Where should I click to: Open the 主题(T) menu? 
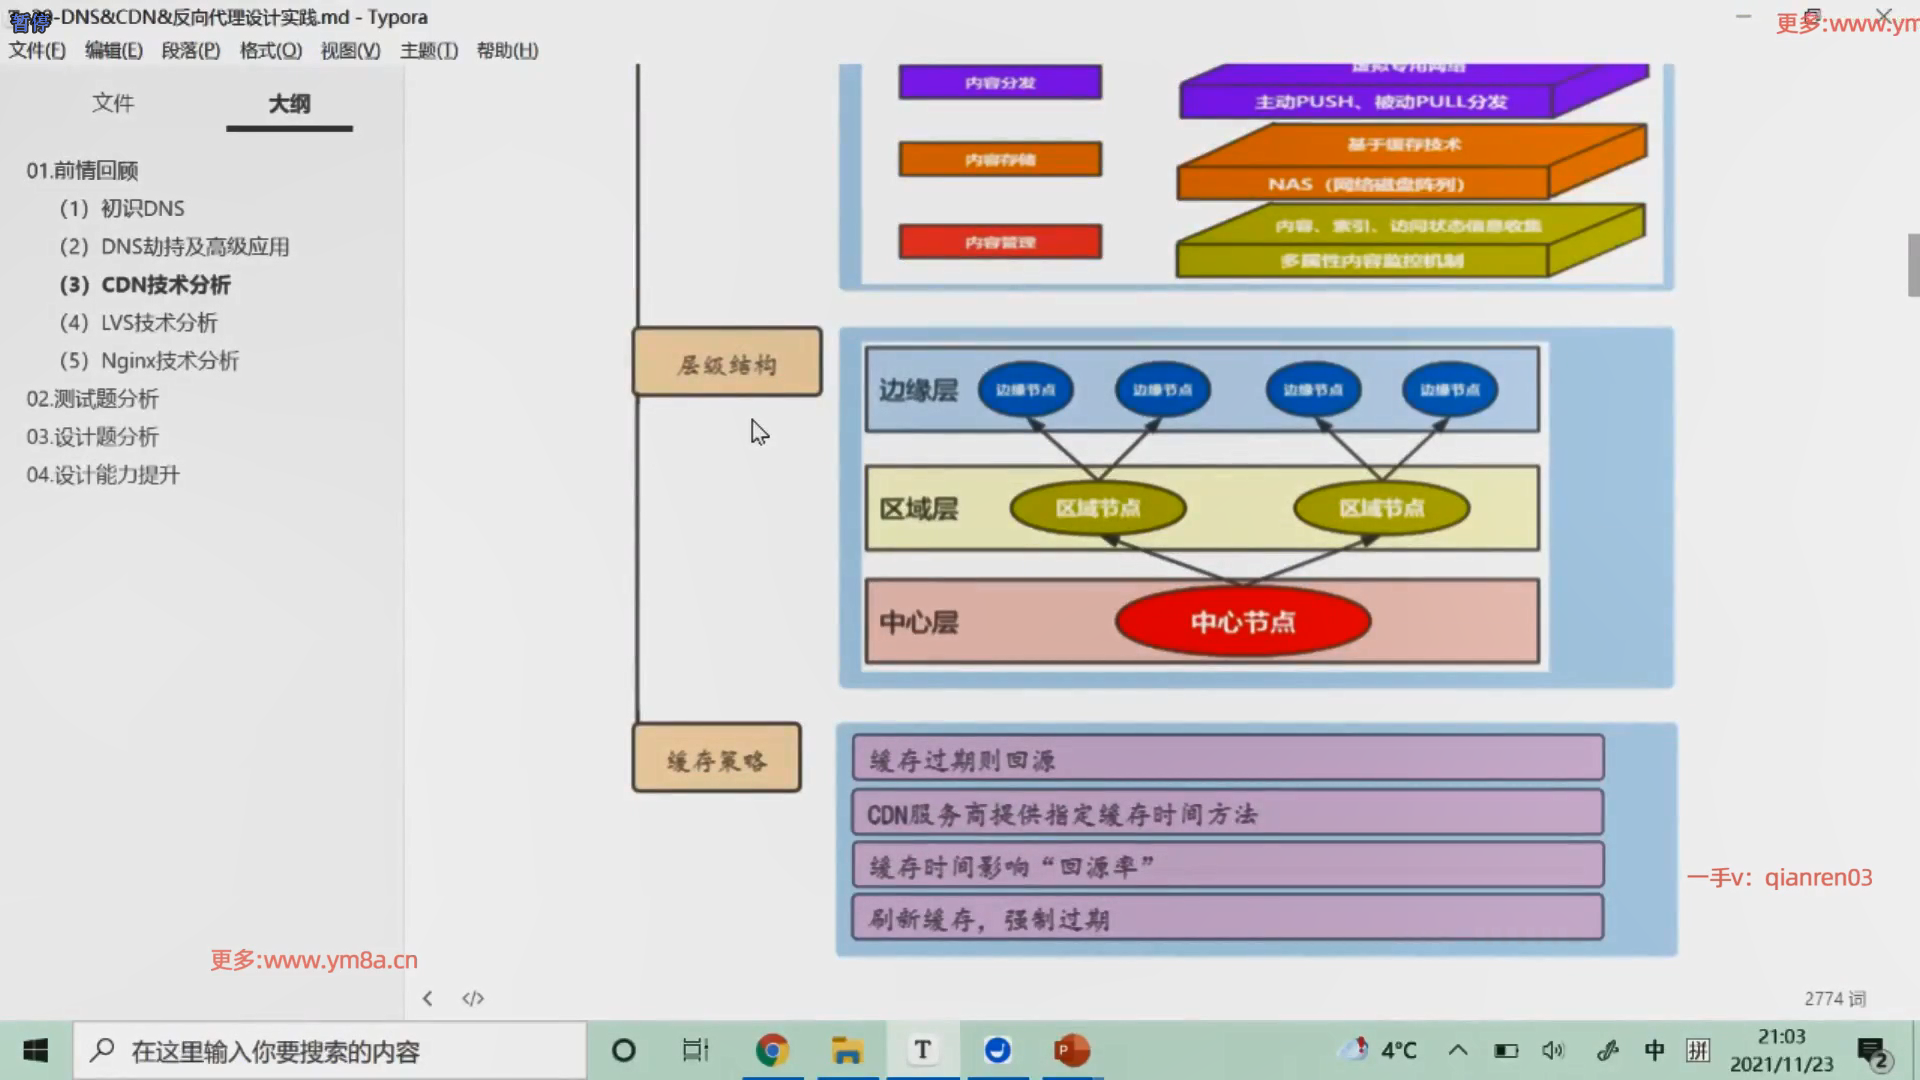tap(428, 50)
